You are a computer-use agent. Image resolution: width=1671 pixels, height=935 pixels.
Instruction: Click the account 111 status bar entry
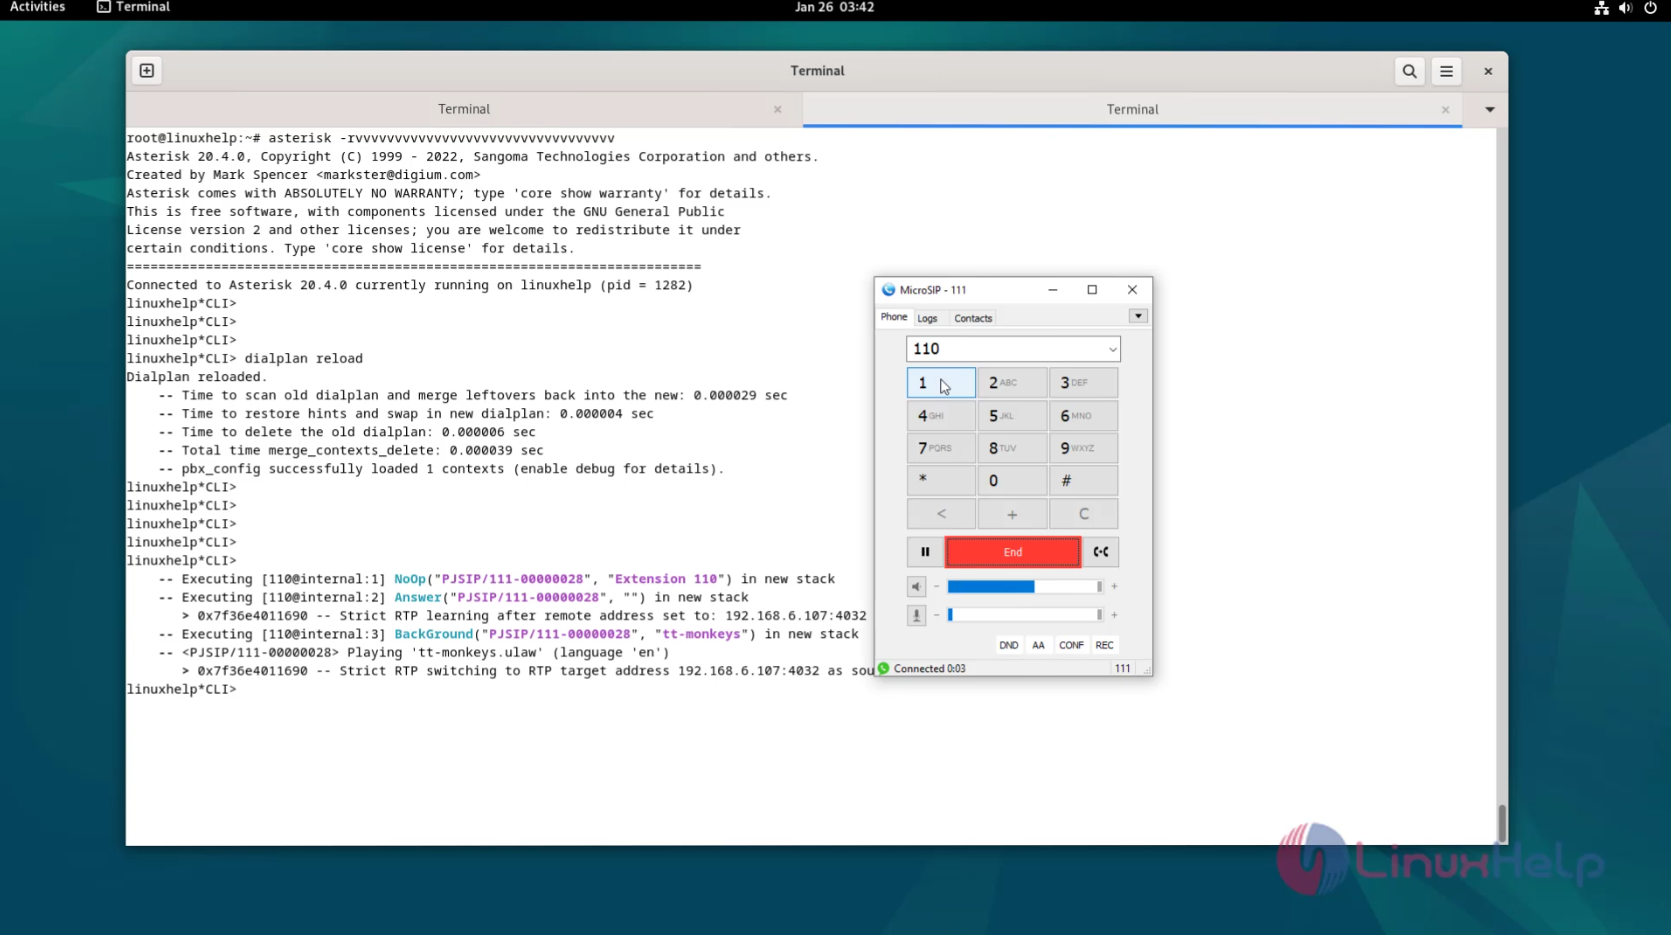(1122, 669)
